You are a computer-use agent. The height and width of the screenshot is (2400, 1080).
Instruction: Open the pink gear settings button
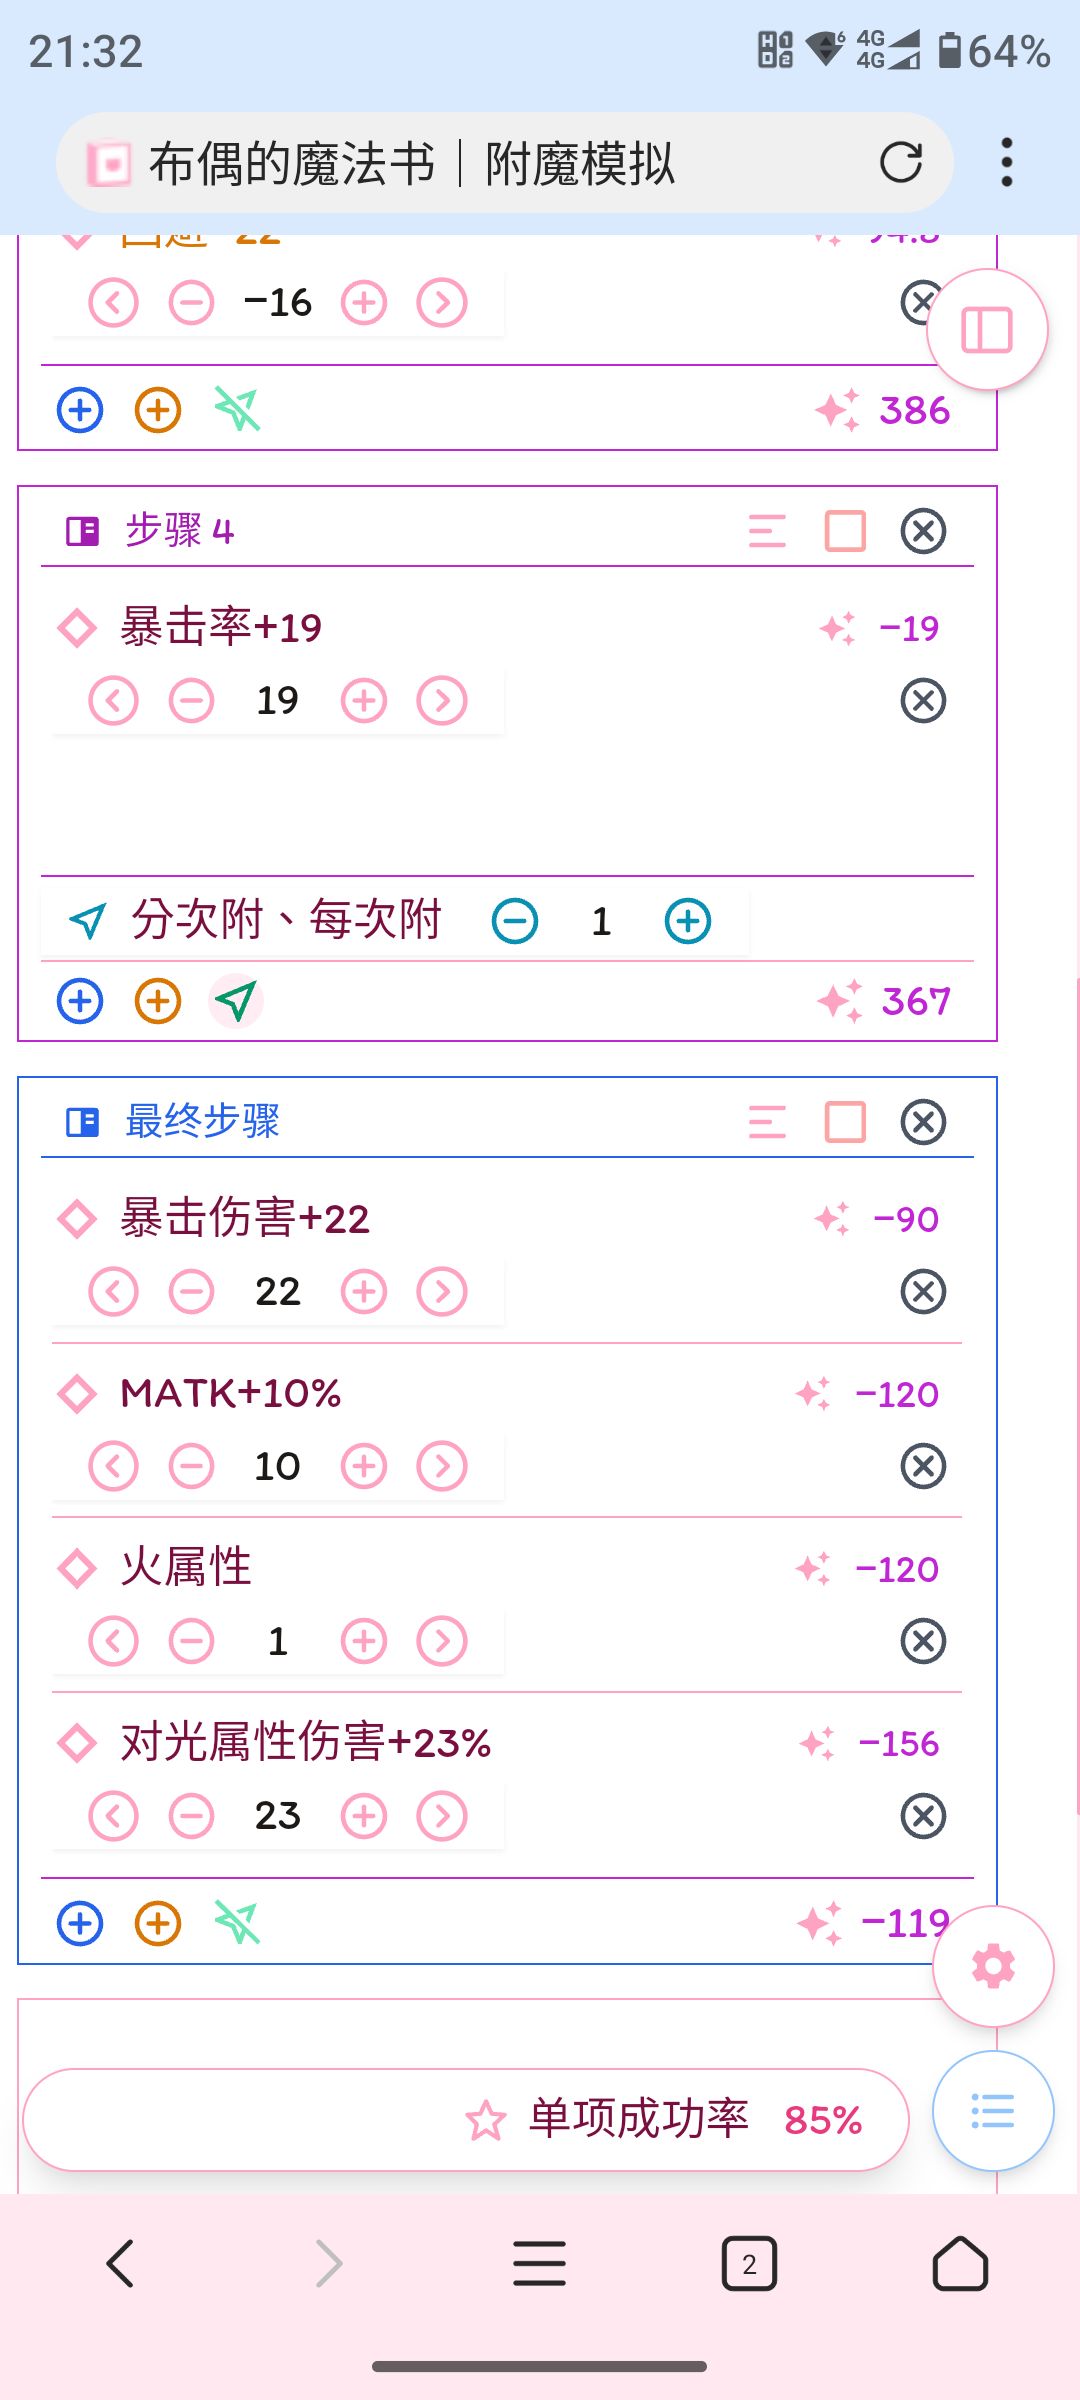tap(993, 1966)
